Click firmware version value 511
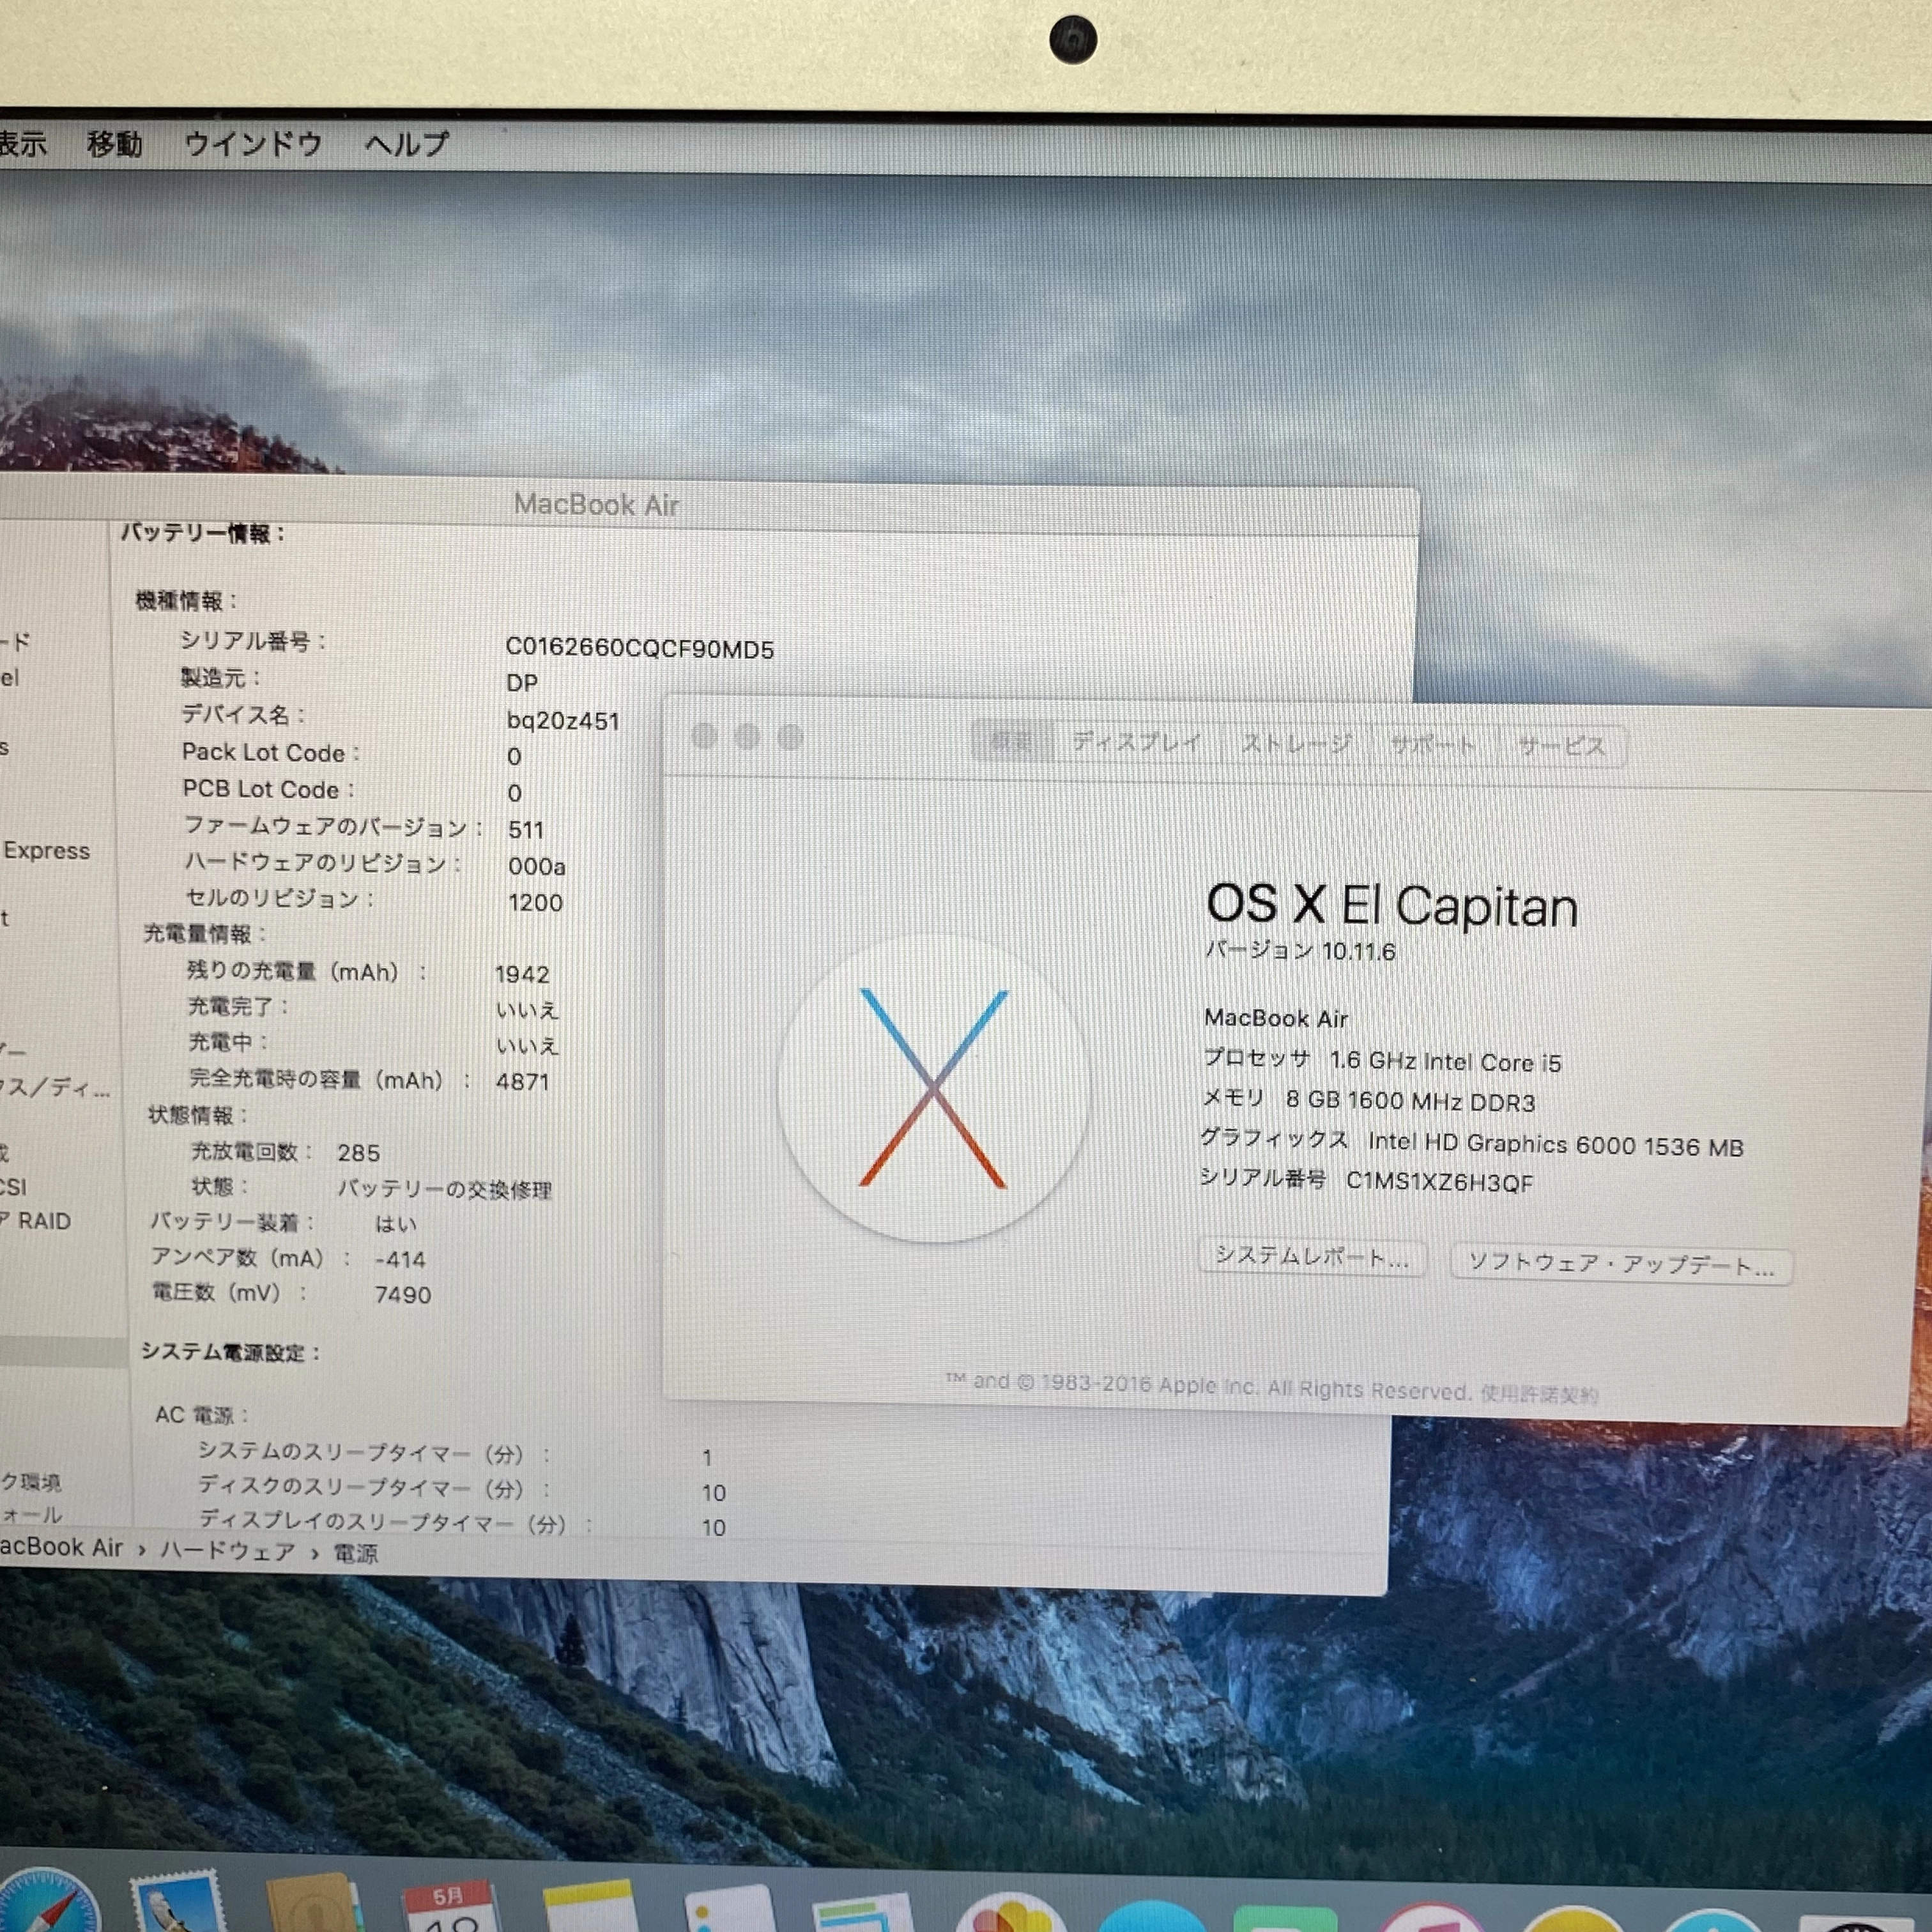This screenshot has height=1932, width=1932. pos(526,830)
